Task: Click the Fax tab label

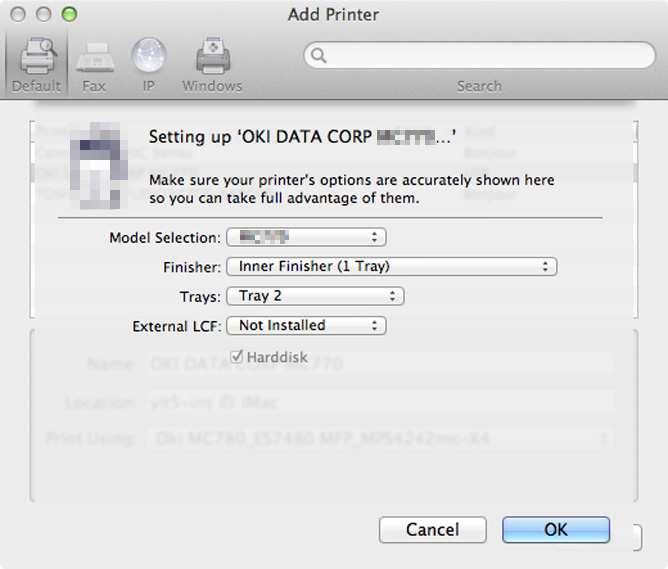Action: tap(94, 86)
